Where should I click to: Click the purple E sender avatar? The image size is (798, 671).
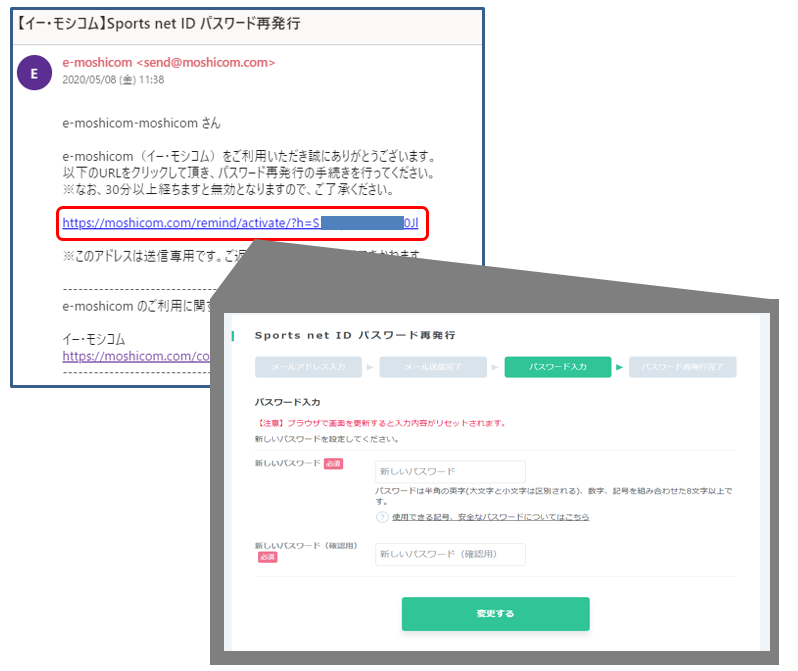(35, 73)
